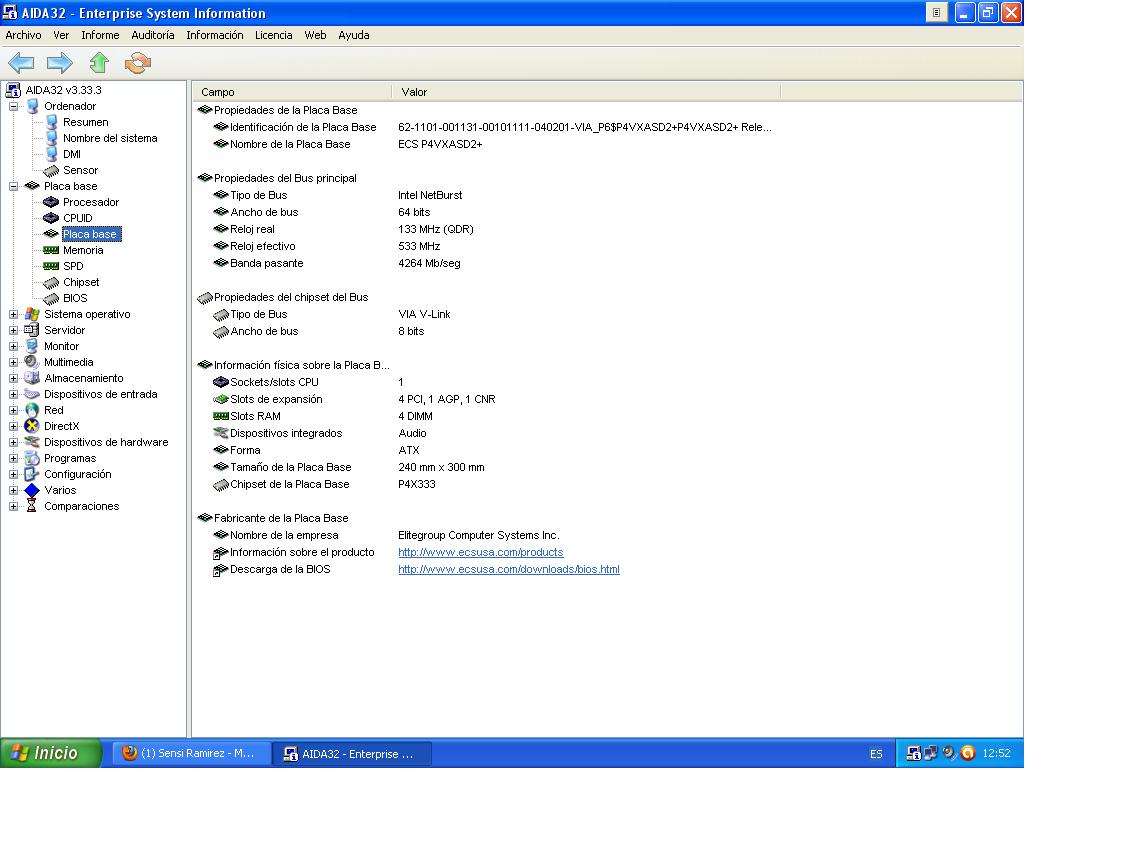Select AIDA32 v3.33.3 root item

pyautogui.click(x=63, y=90)
